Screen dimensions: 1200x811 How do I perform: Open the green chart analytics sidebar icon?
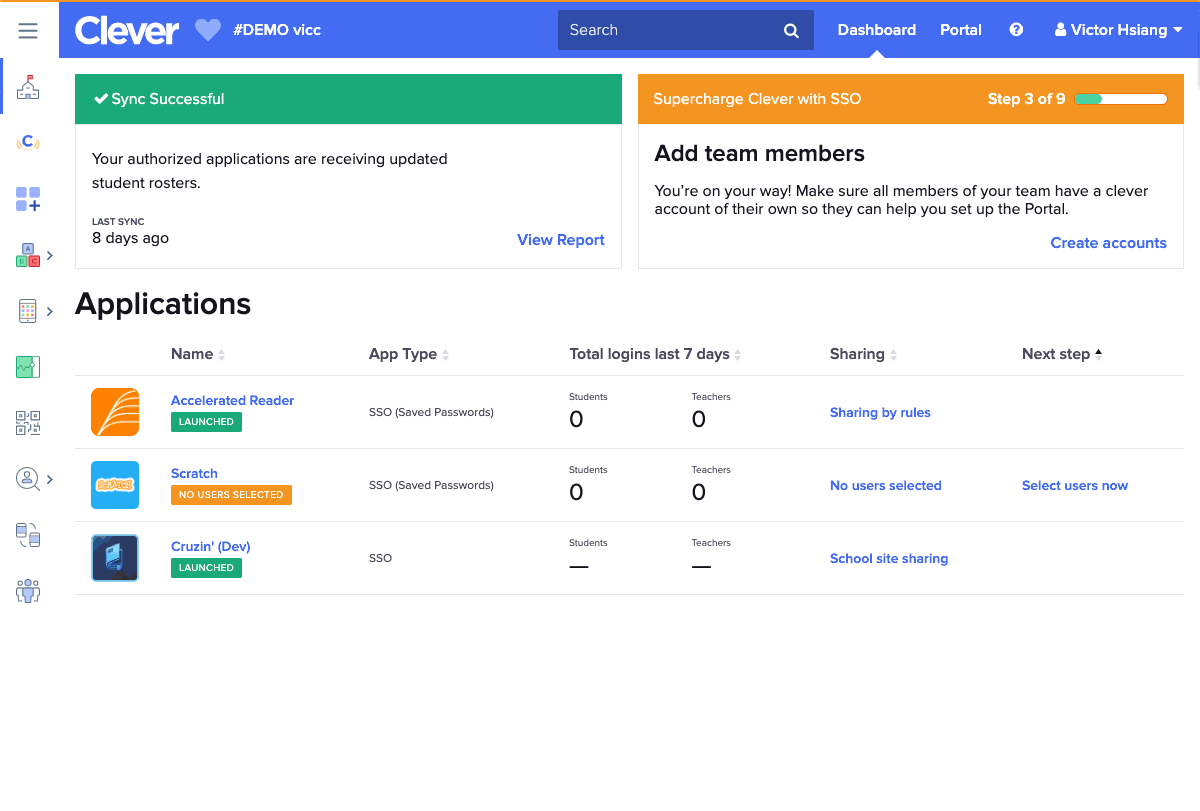[28, 367]
